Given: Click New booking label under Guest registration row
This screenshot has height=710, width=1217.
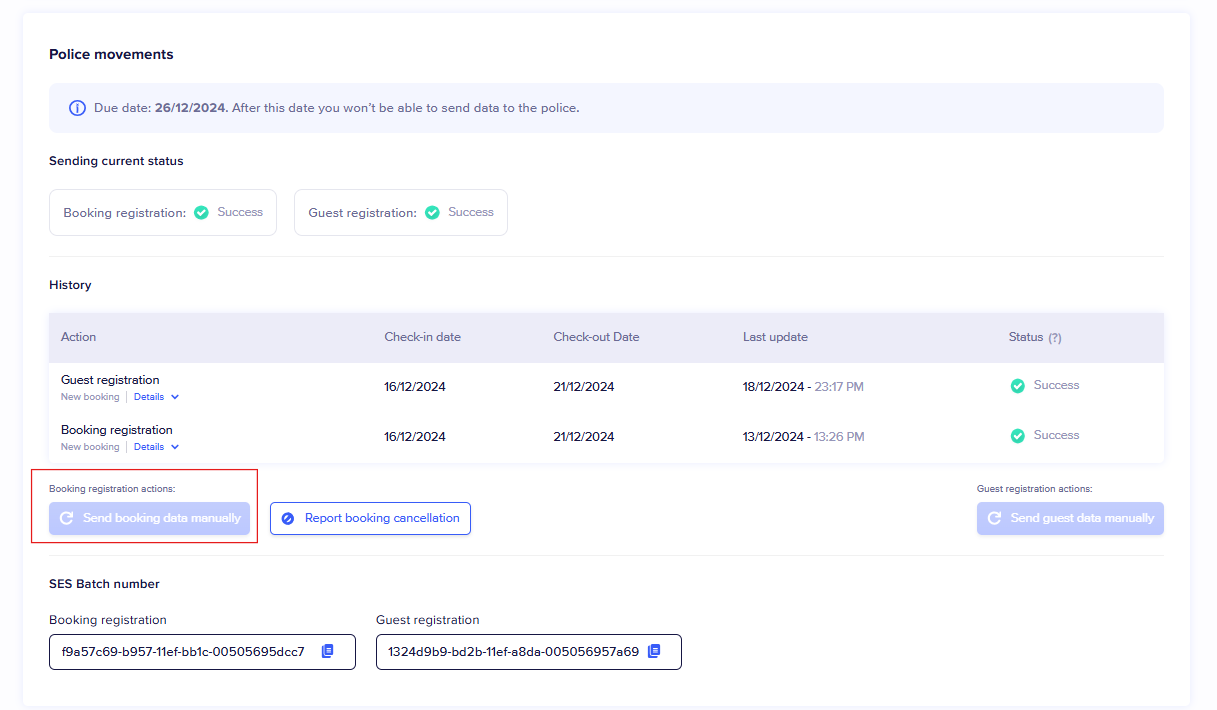Looking at the screenshot, I should pos(90,397).
